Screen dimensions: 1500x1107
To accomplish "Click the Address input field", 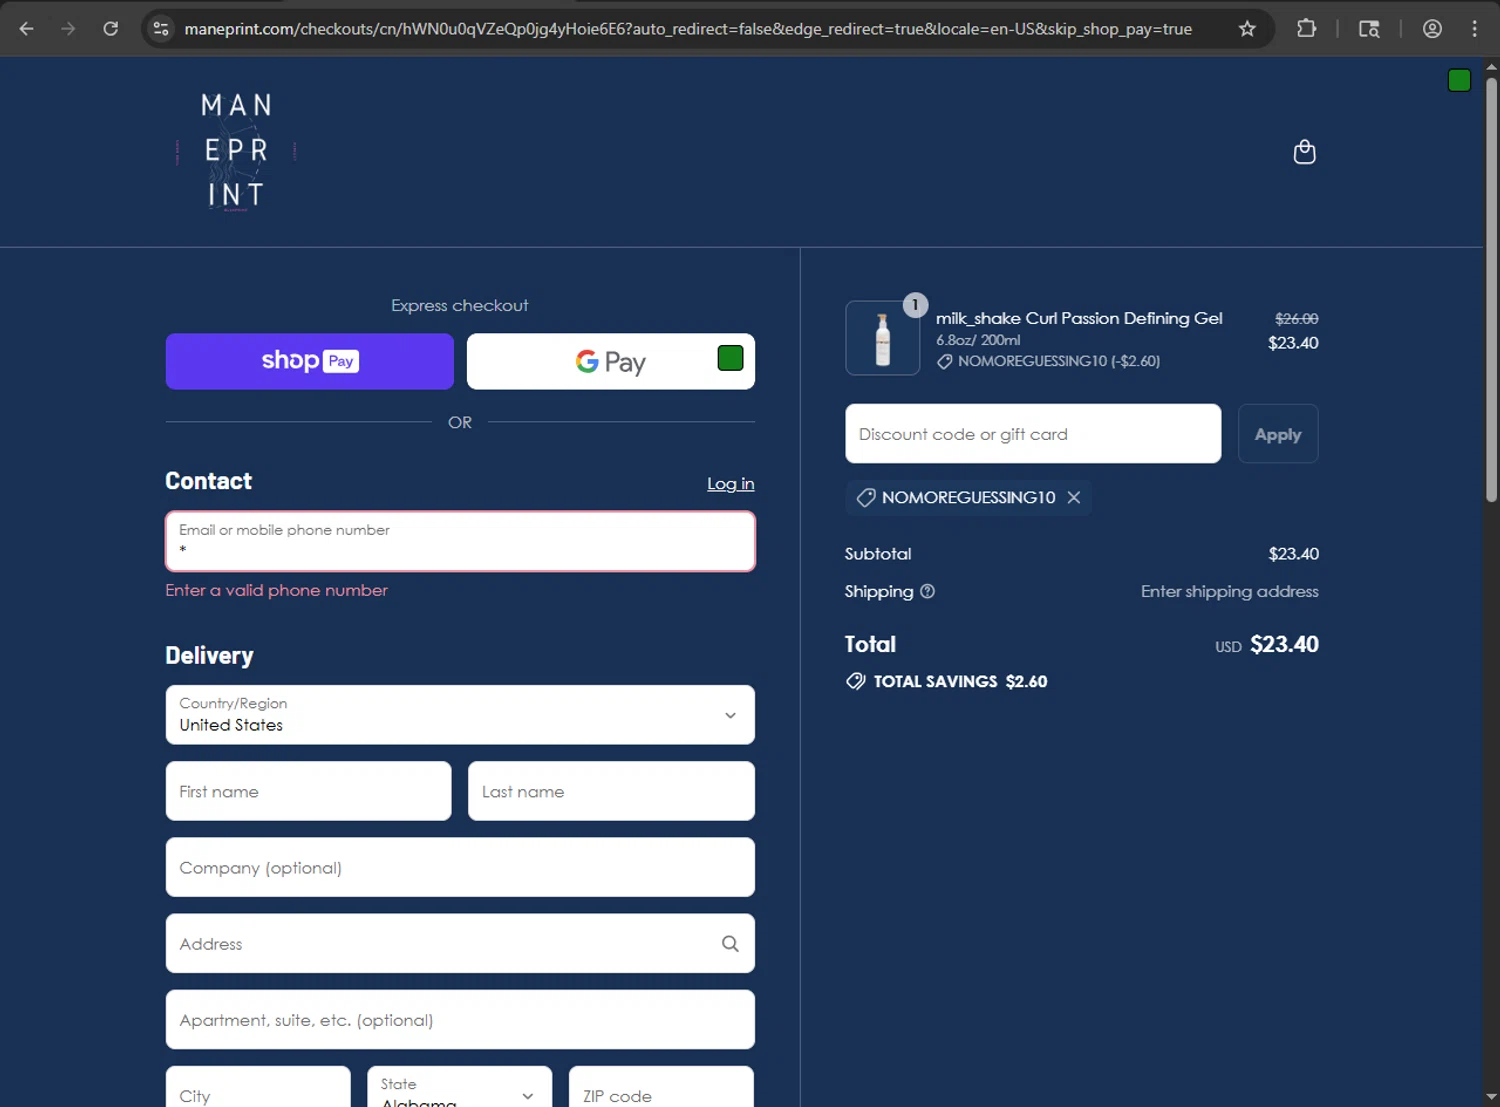I will [x=460, y=943].
